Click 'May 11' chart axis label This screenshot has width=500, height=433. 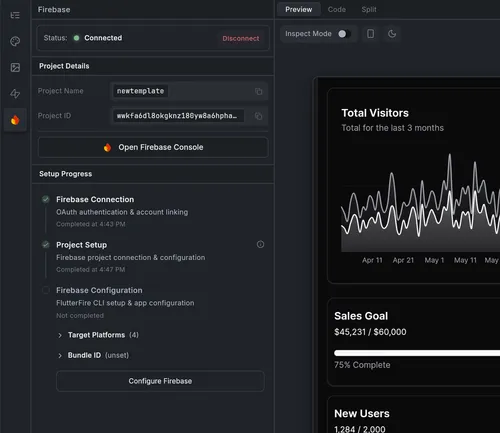(x=465, y=260)
